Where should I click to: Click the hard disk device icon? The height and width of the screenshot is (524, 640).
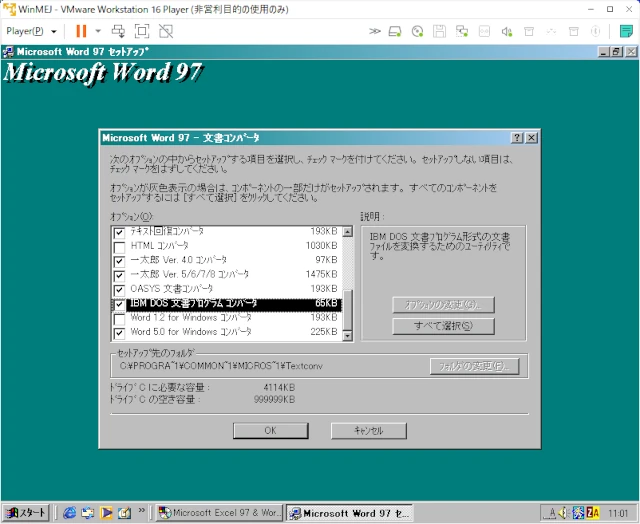click(395, 31)
